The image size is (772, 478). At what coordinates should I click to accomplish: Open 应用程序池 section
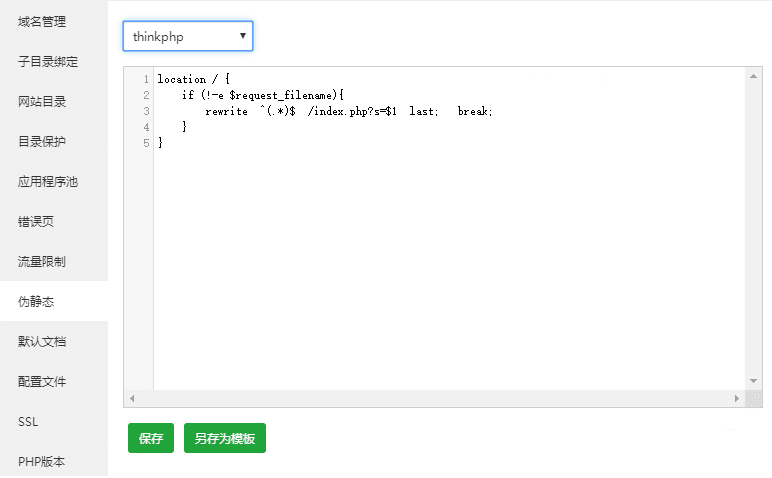pyautogui.click(x=48, y=181)
